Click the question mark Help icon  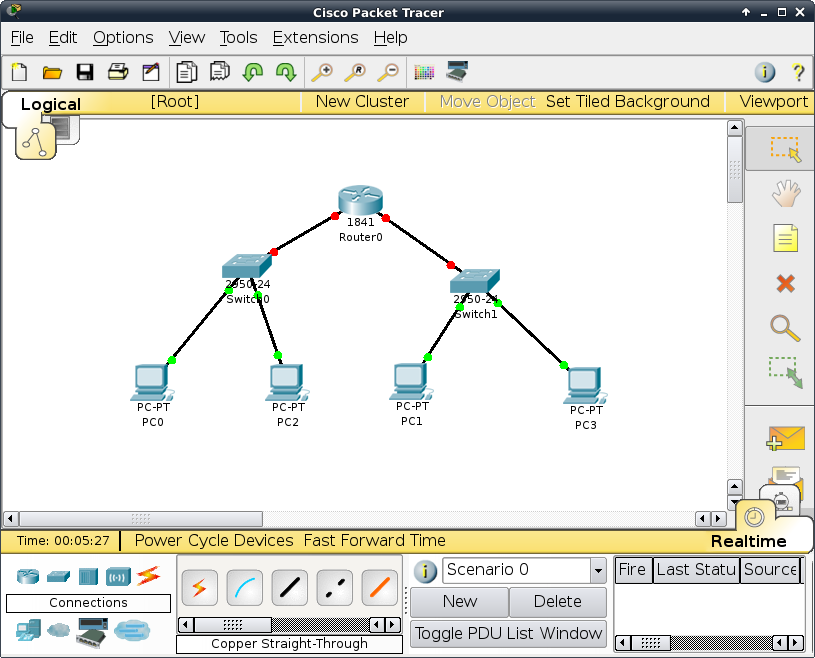coord(798,72)
